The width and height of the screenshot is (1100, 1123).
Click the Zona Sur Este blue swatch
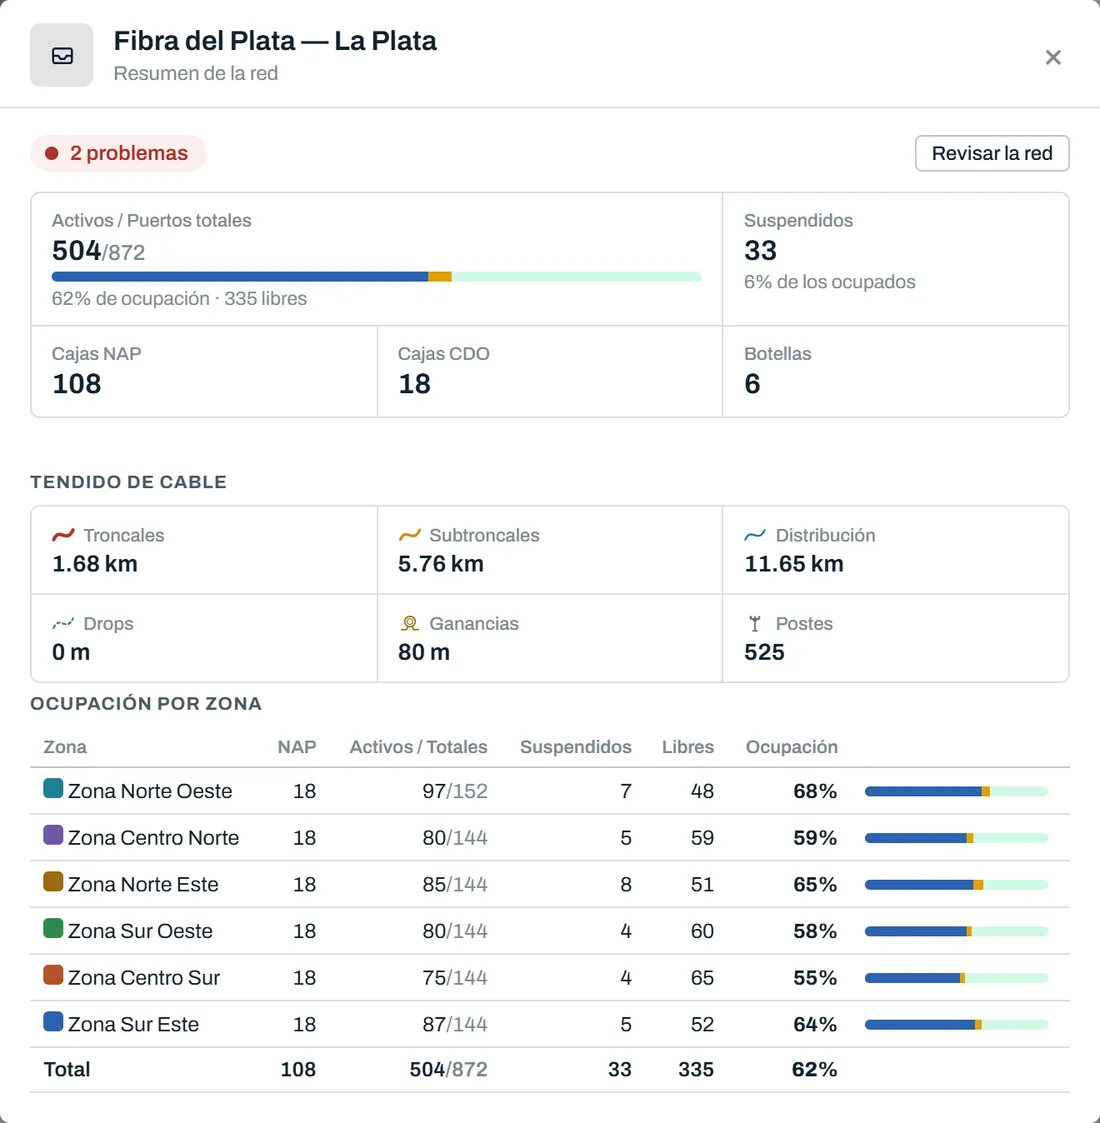coord(53,1021)
